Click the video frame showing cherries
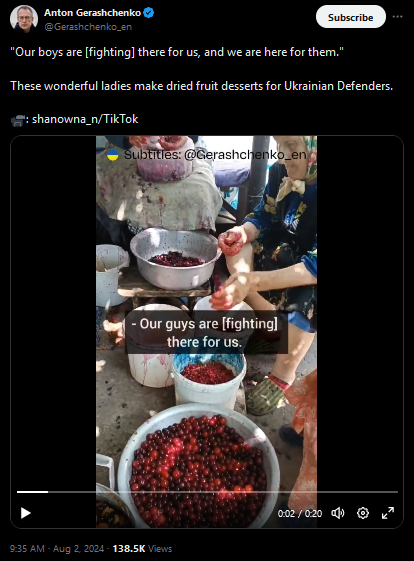 [x=206, y=331]
